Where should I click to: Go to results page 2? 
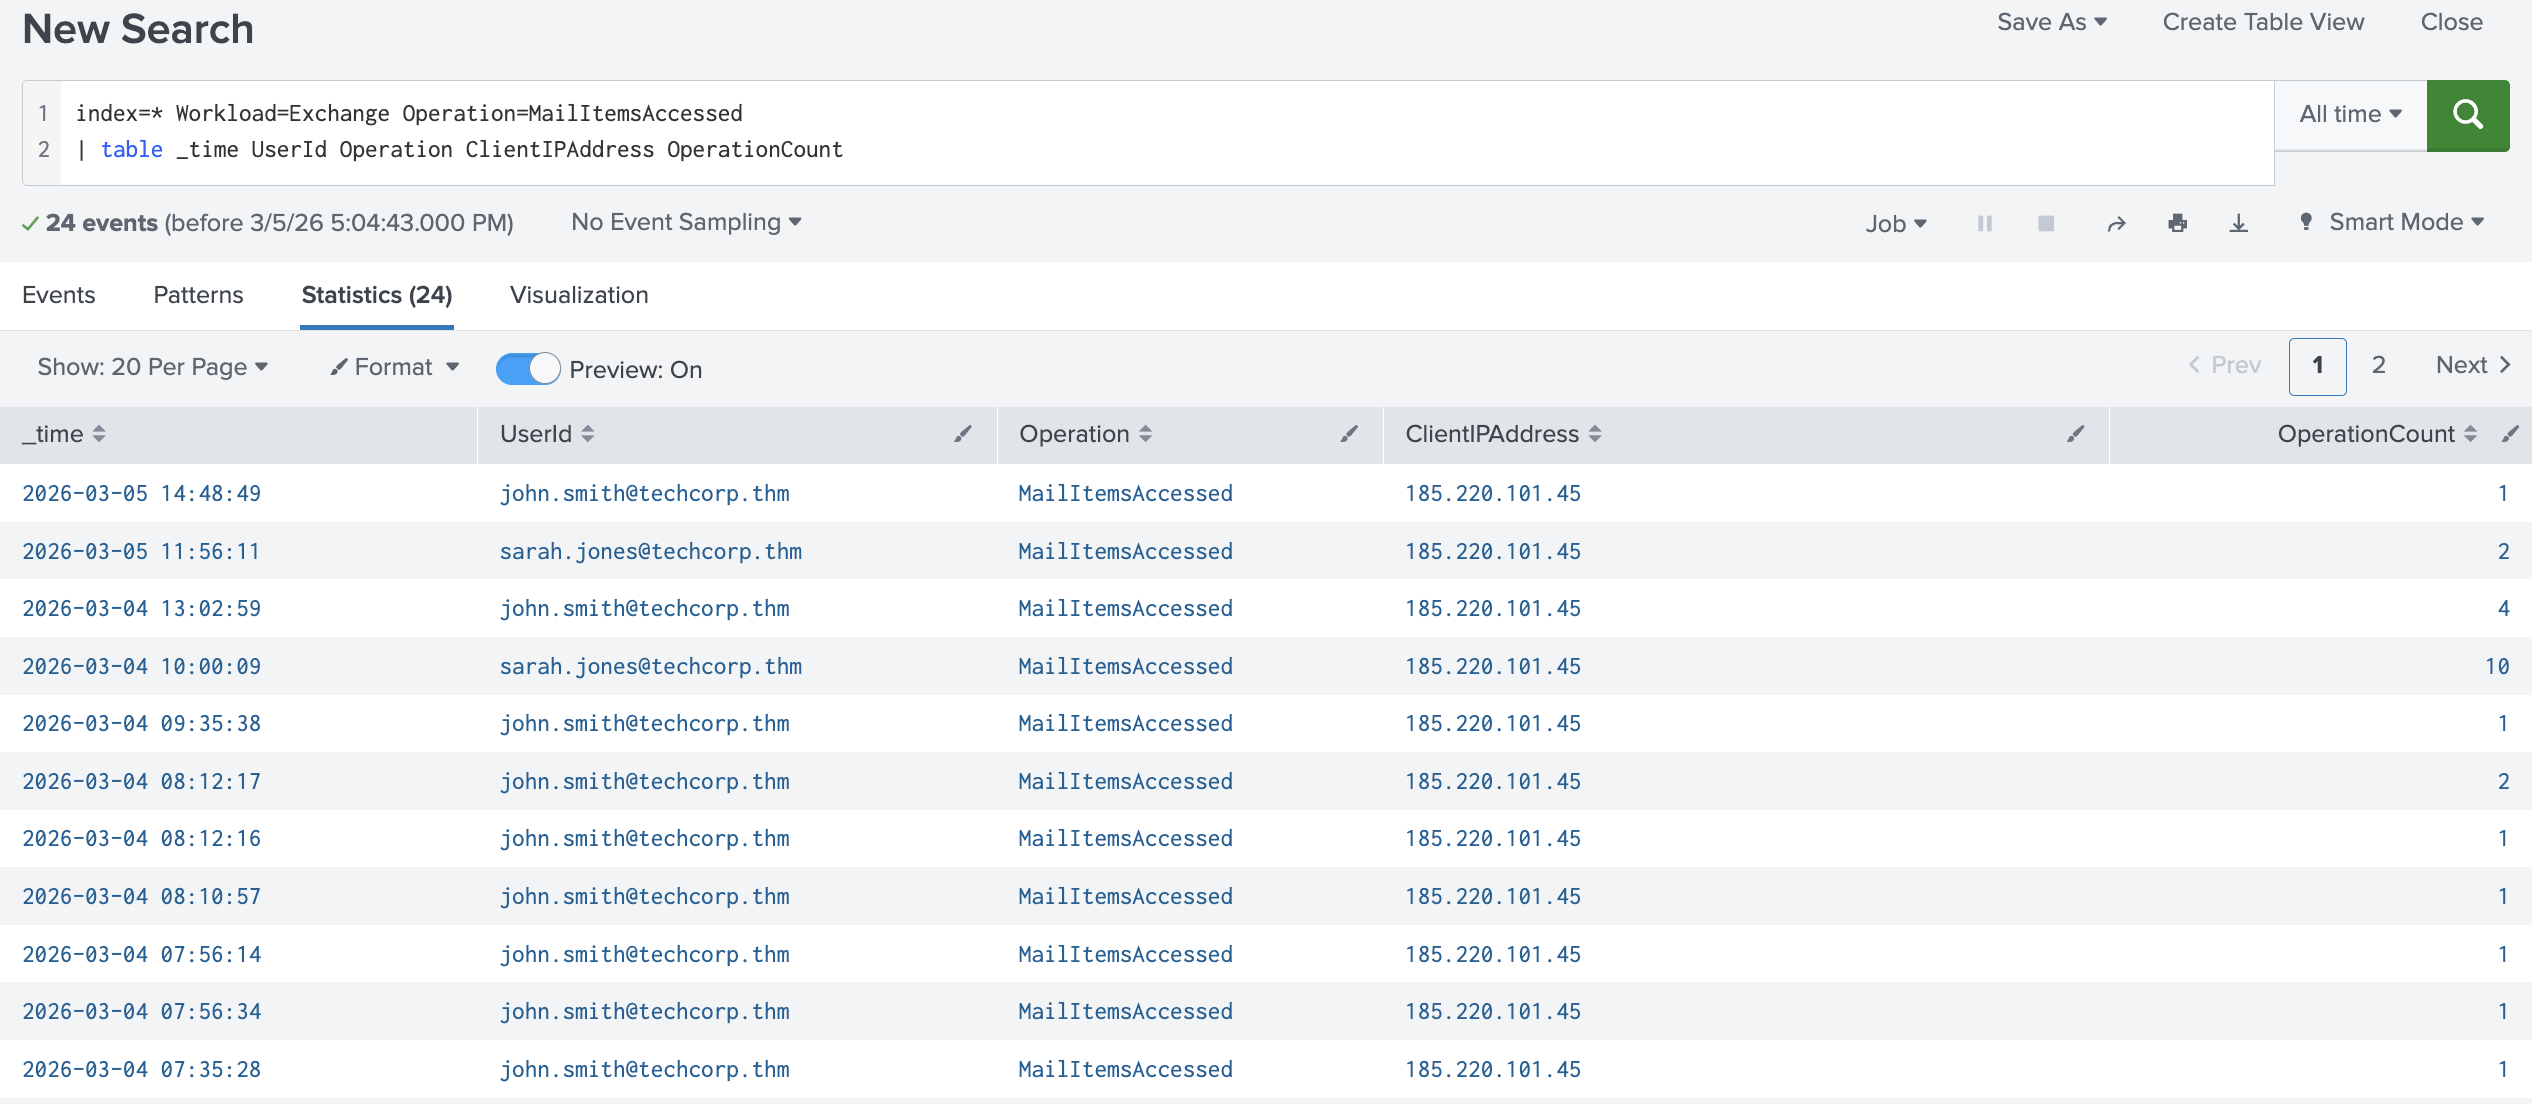[2378, 365]
